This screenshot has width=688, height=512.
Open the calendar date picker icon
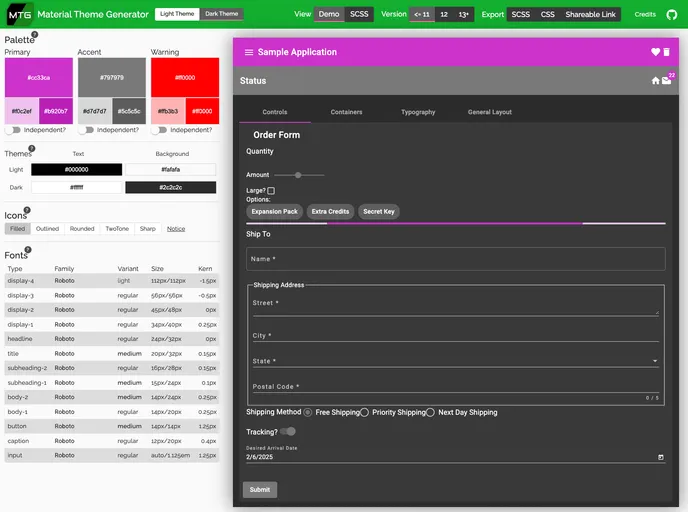[x=660, y=457]
